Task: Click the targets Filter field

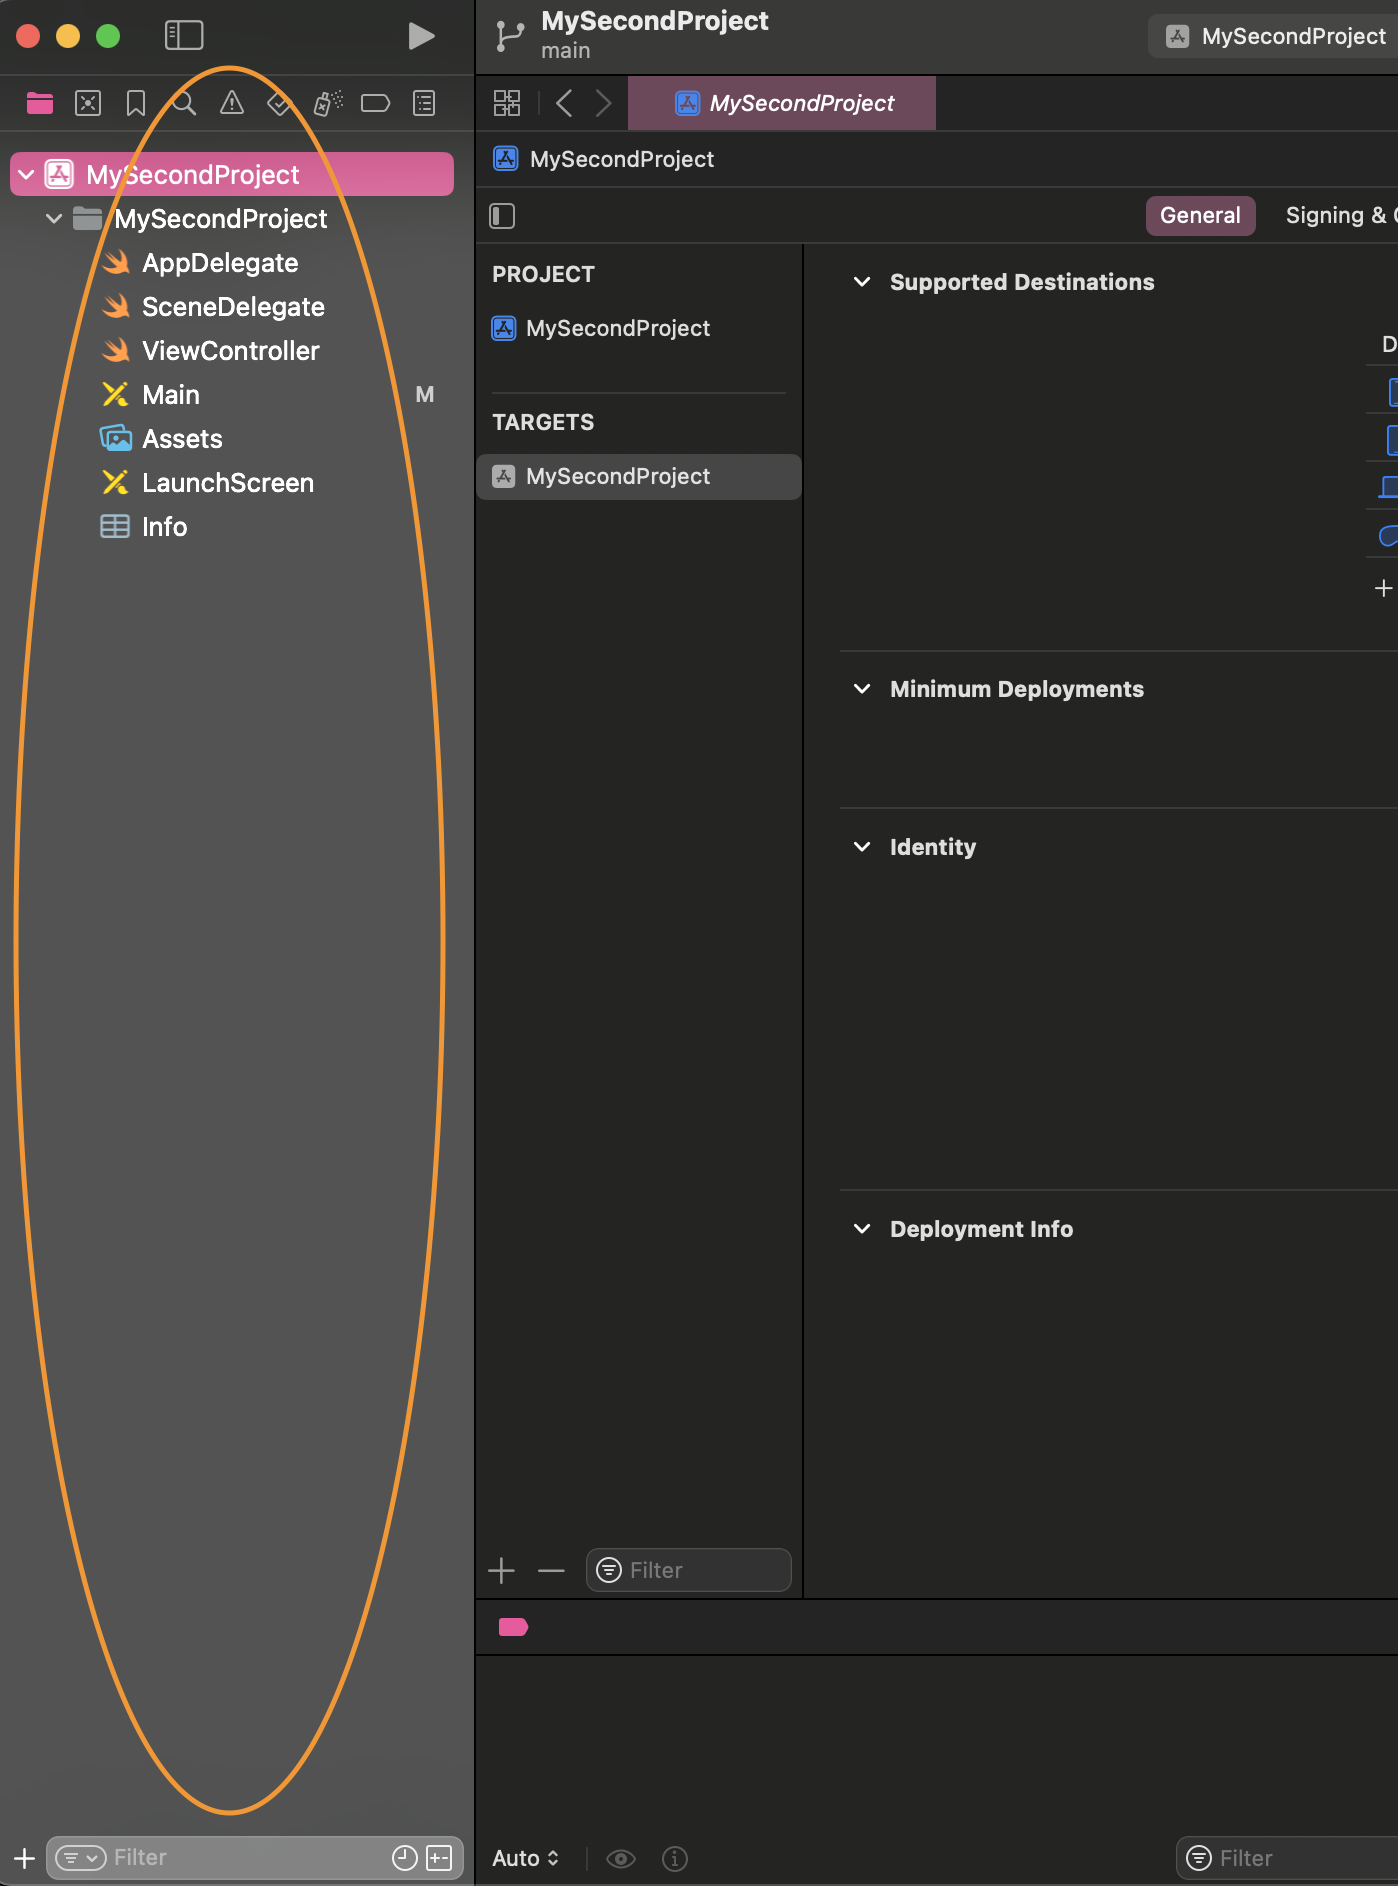Action: (688, 1570)
